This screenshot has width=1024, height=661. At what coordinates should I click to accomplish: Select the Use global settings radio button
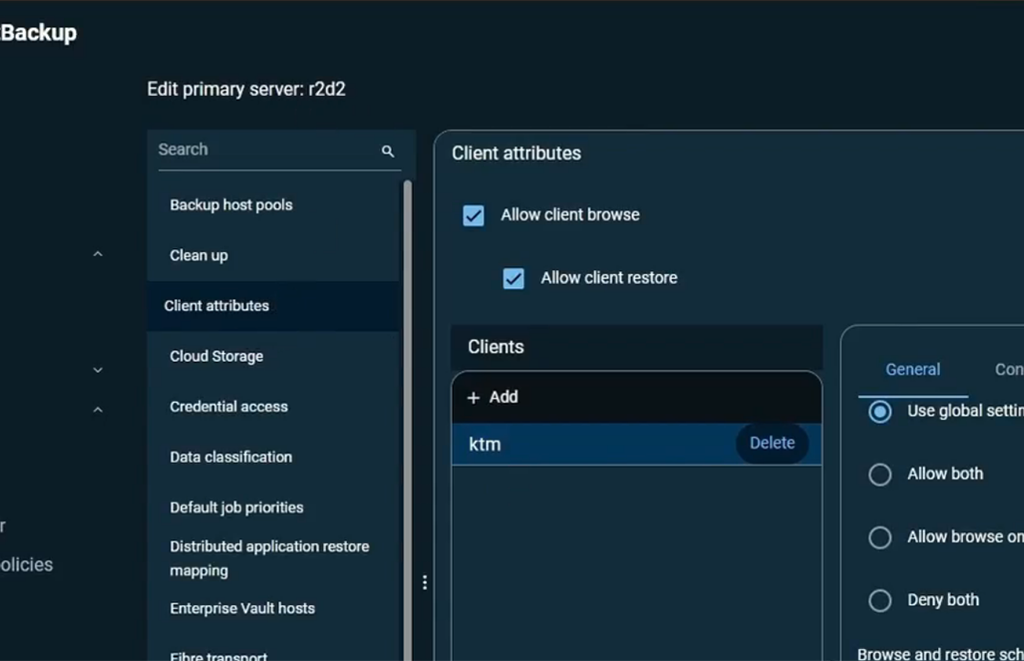click(880, 411)
